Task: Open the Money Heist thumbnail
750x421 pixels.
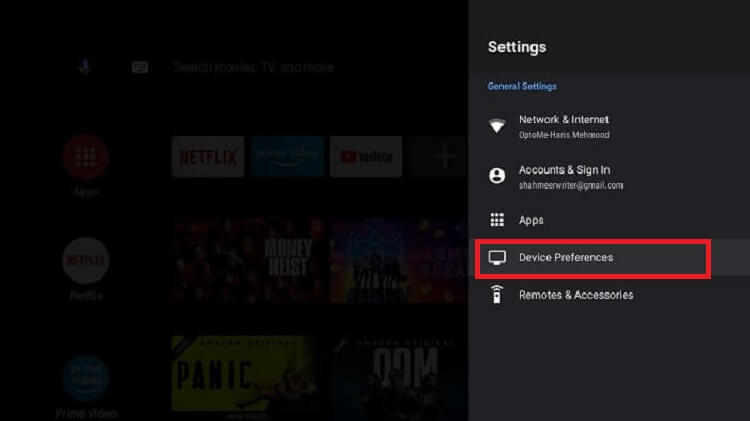Action: tap(249, 261)
